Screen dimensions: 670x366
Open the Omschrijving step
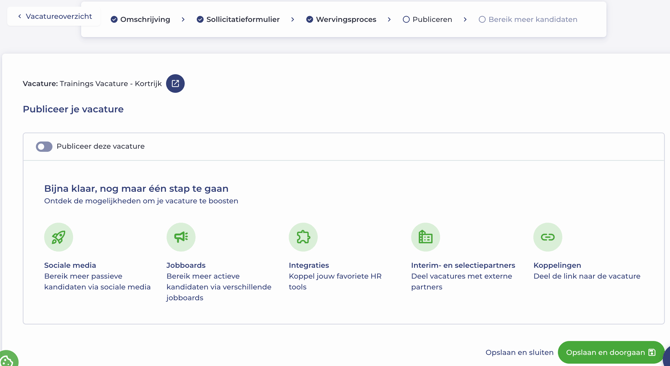145,20
